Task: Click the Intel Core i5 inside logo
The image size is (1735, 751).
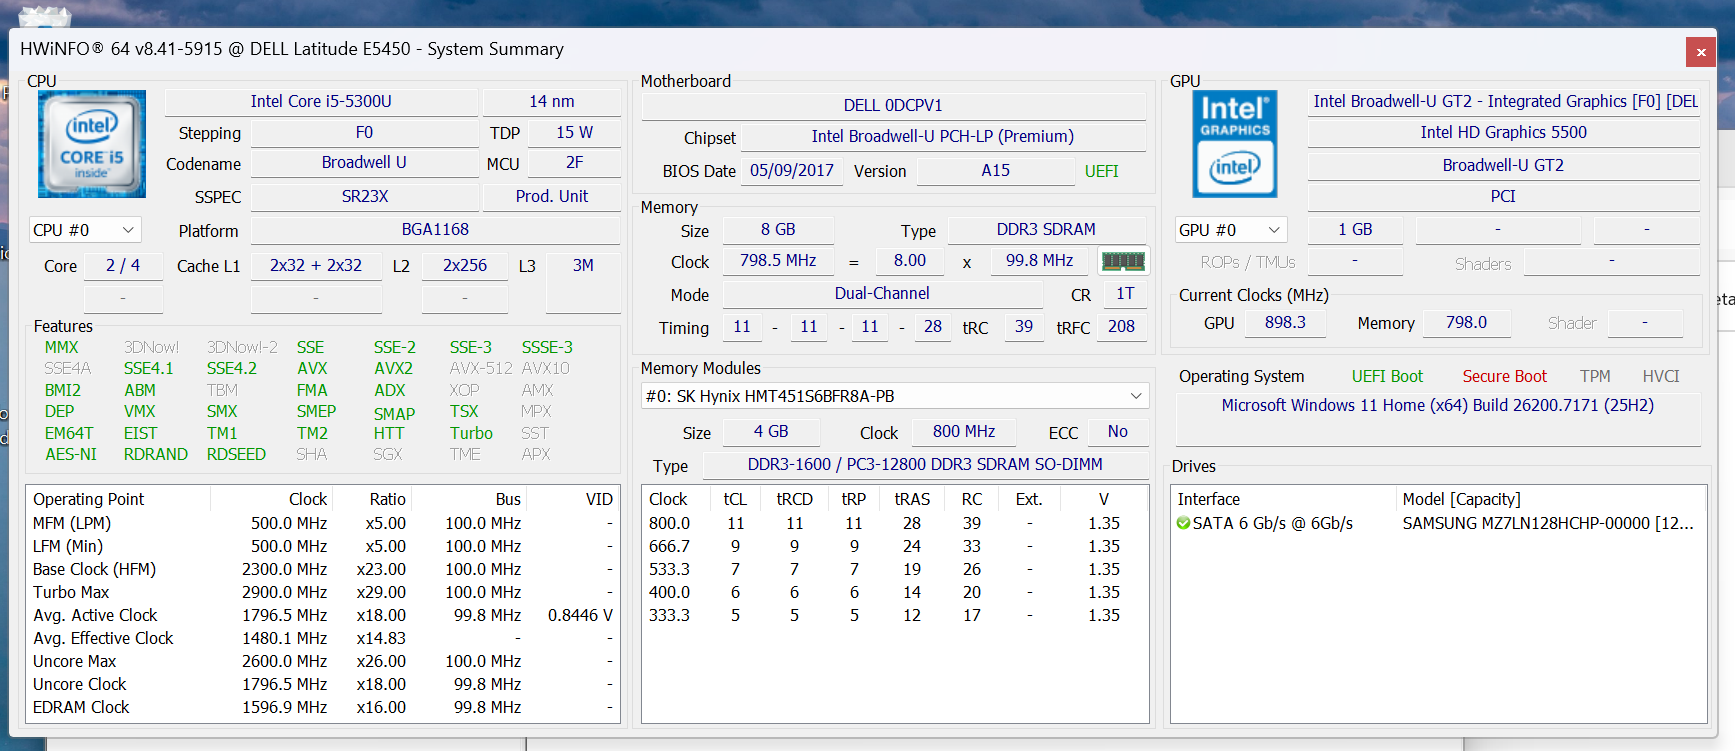Action: (92, 144)
